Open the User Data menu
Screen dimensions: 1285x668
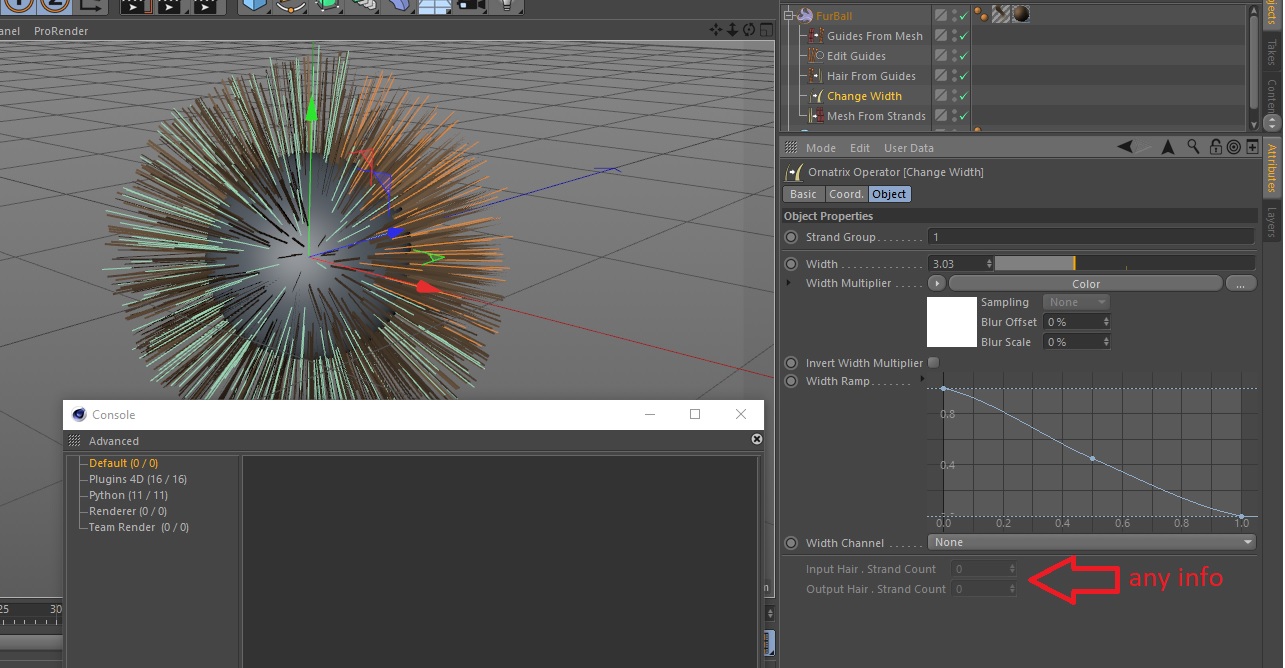(x=908, y=148)
